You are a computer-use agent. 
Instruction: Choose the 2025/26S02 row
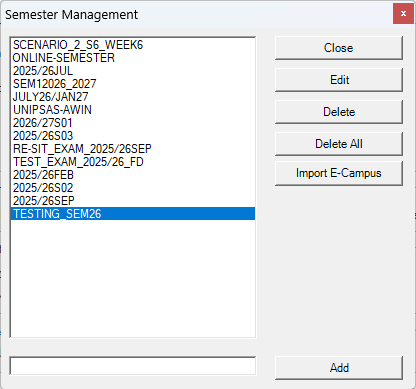coord(133,188)
